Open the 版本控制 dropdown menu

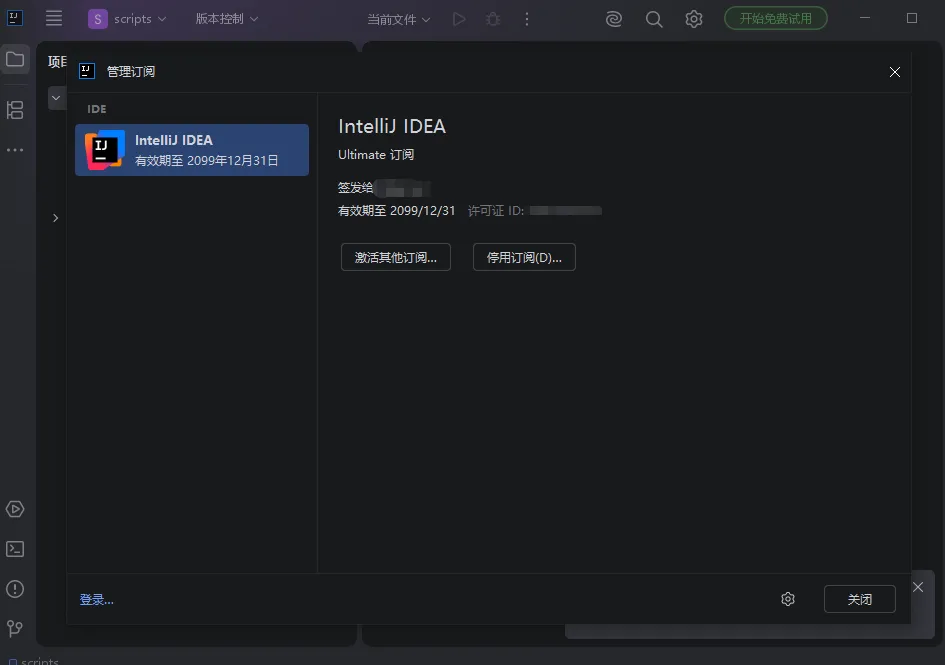click(227, 19)
